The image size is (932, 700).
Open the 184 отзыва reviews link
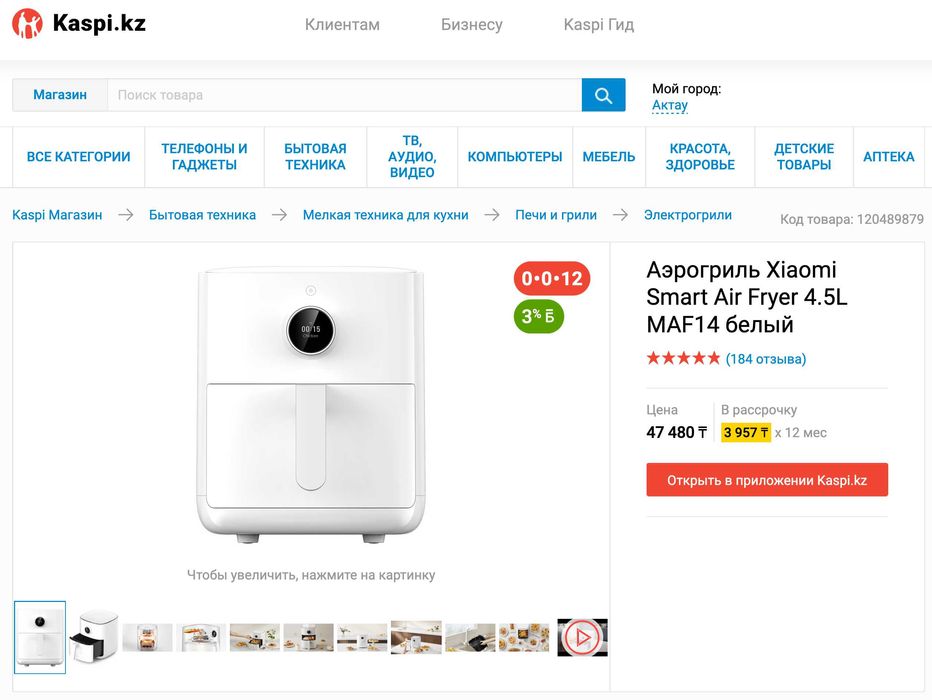766,359
